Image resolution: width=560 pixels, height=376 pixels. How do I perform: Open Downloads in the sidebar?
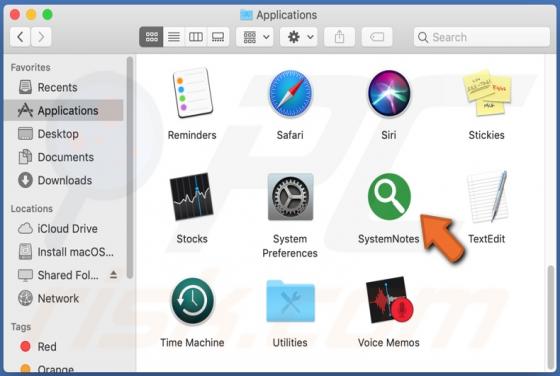point(64,180)
